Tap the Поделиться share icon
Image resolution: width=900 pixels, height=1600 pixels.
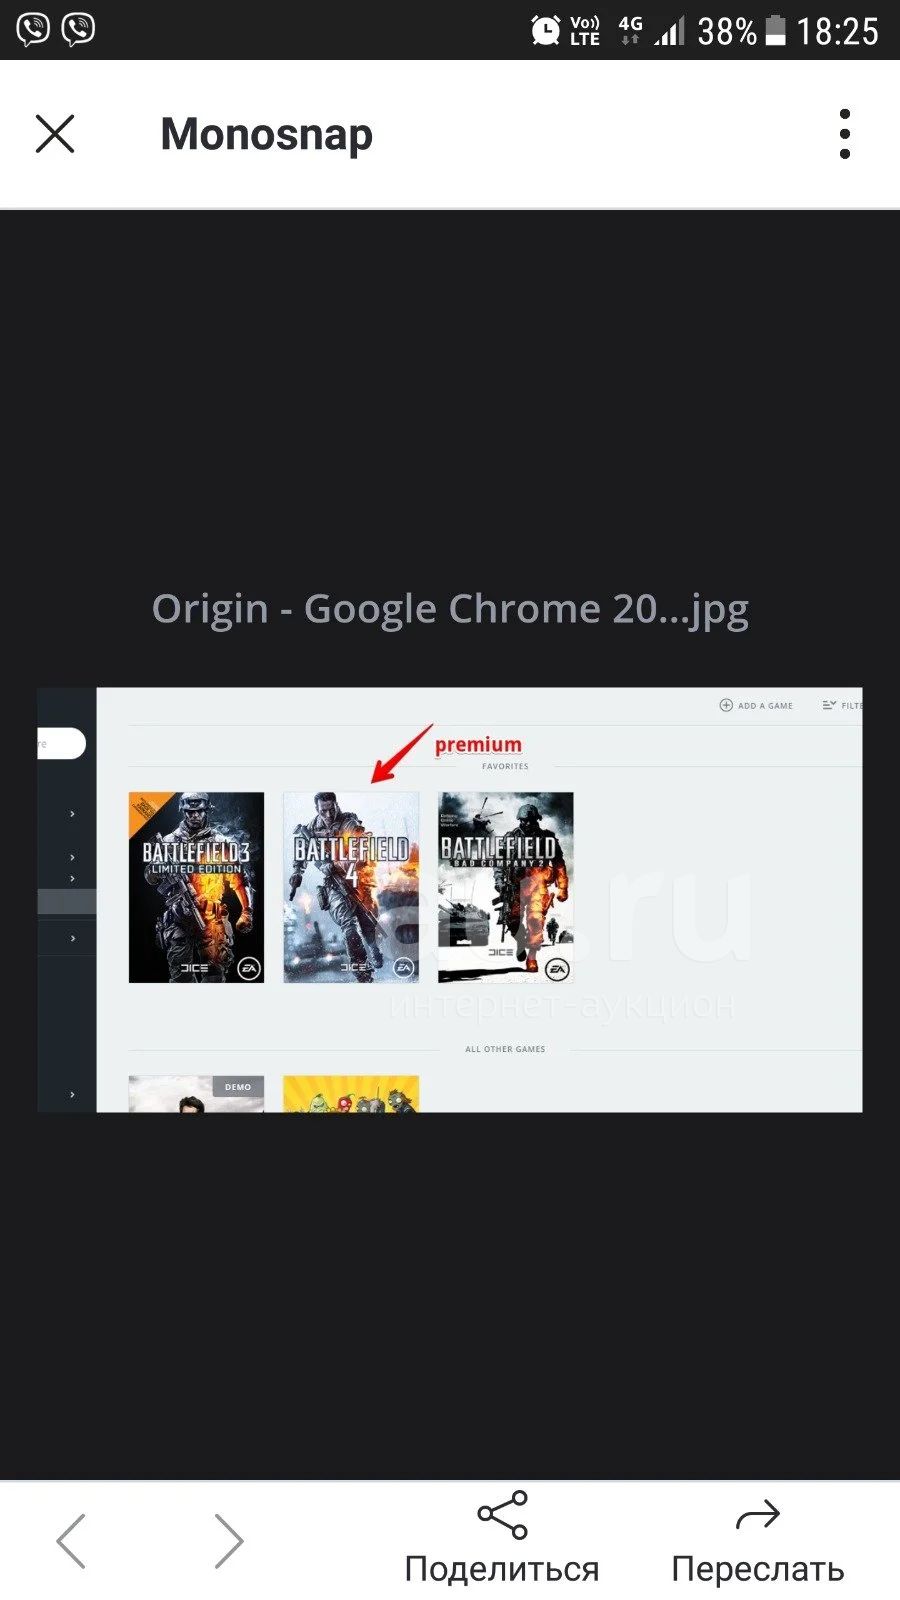tap(502, 1515)
